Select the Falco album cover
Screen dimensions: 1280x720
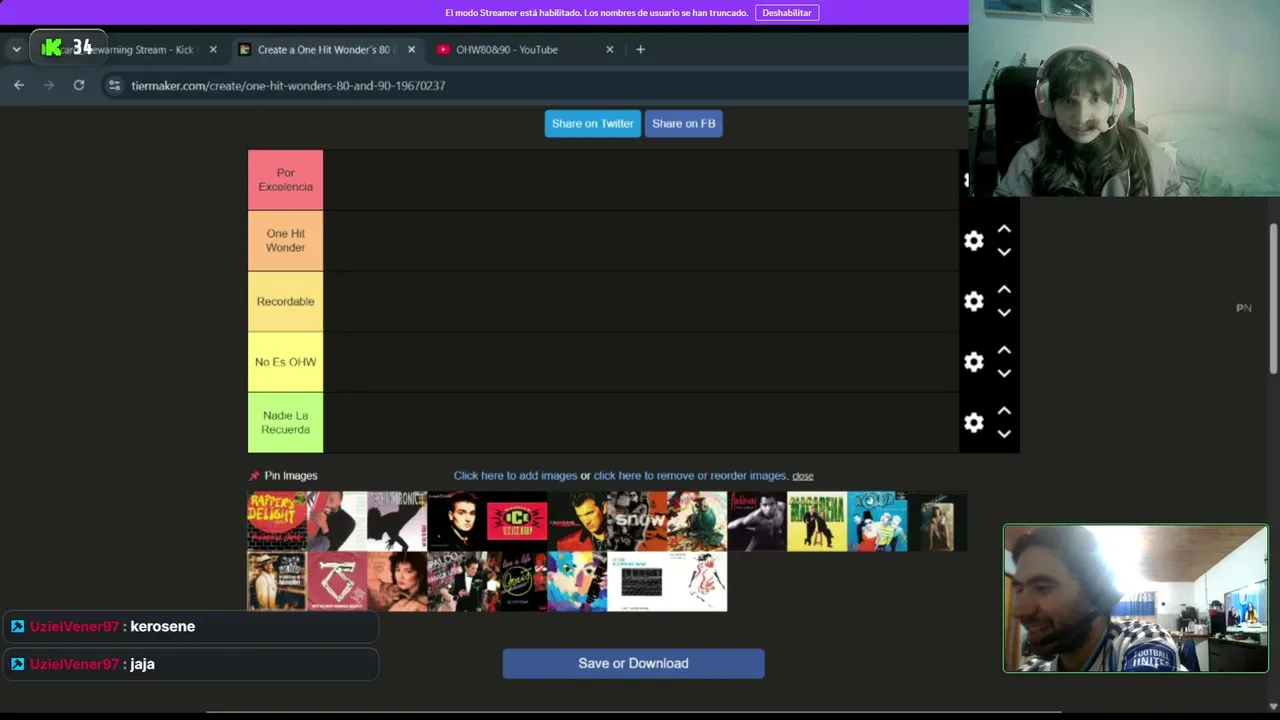point(457,581)
